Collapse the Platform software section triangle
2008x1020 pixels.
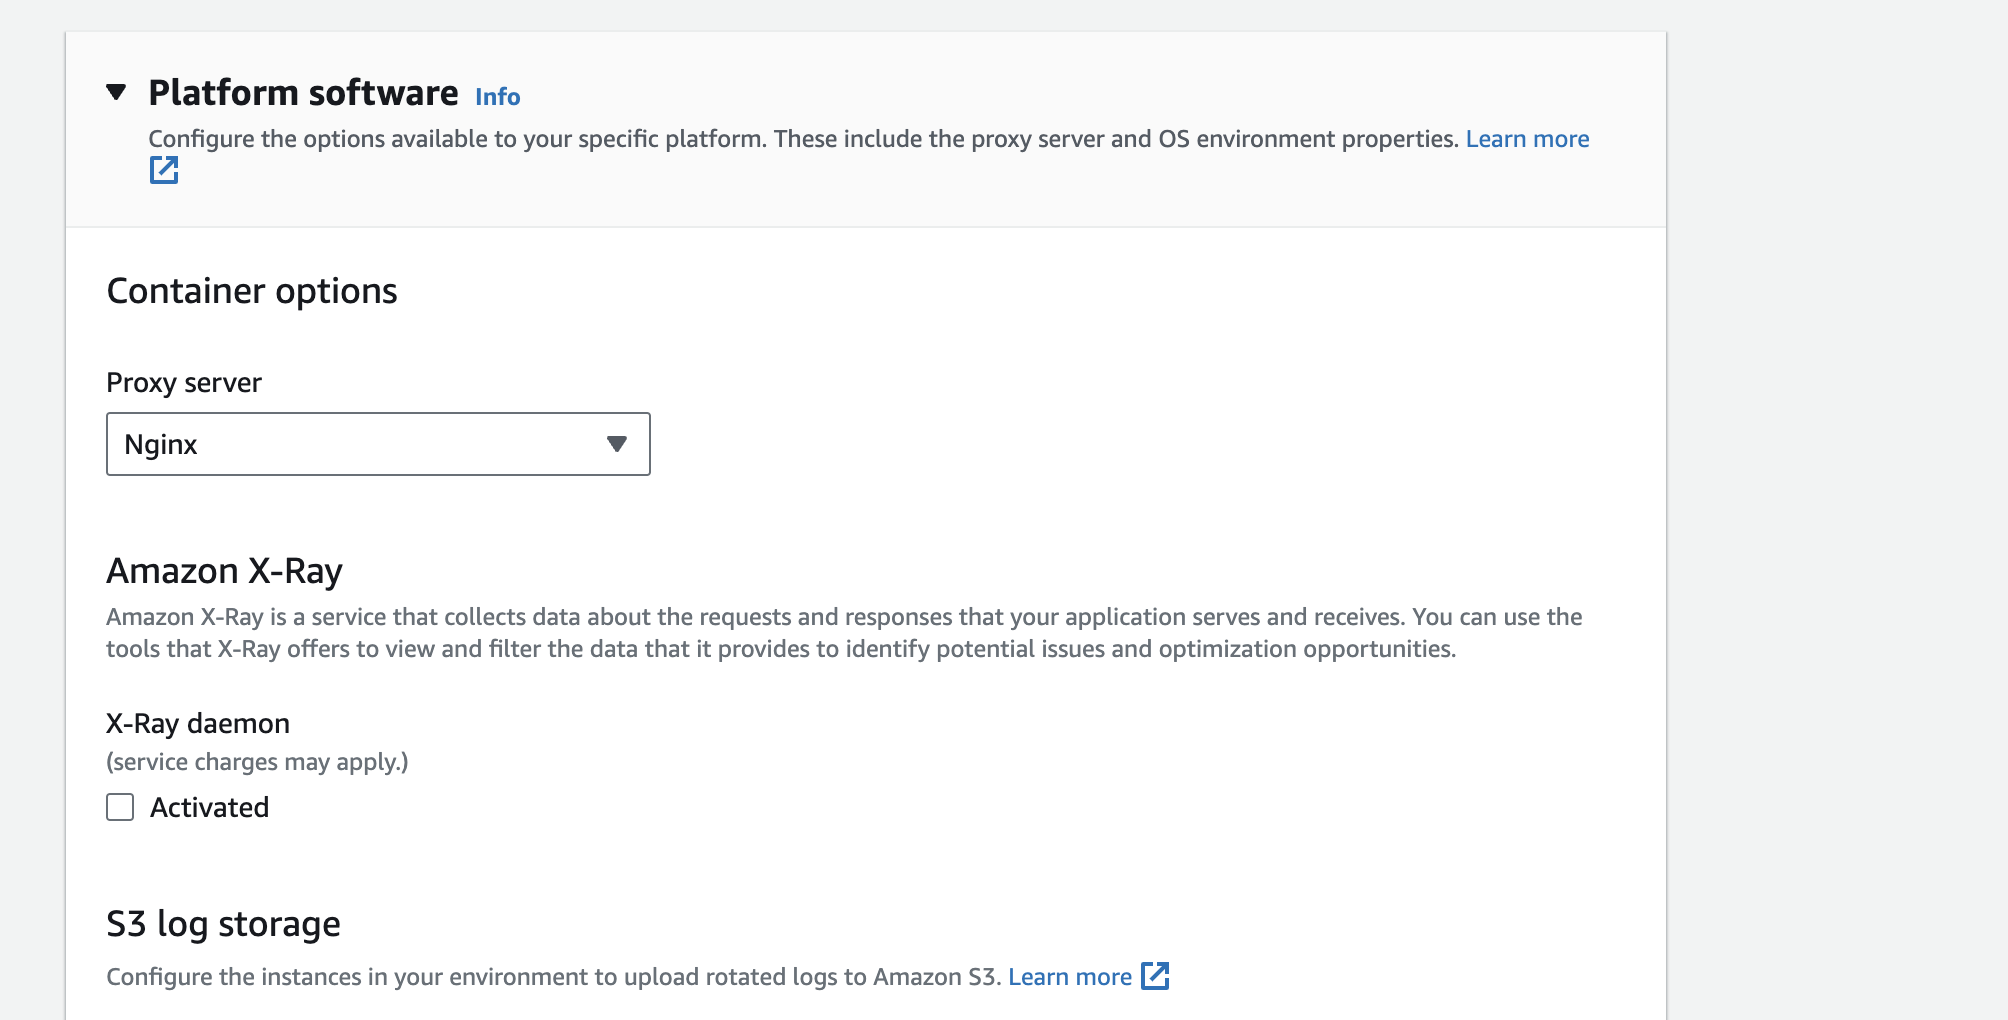coord(116,93)
